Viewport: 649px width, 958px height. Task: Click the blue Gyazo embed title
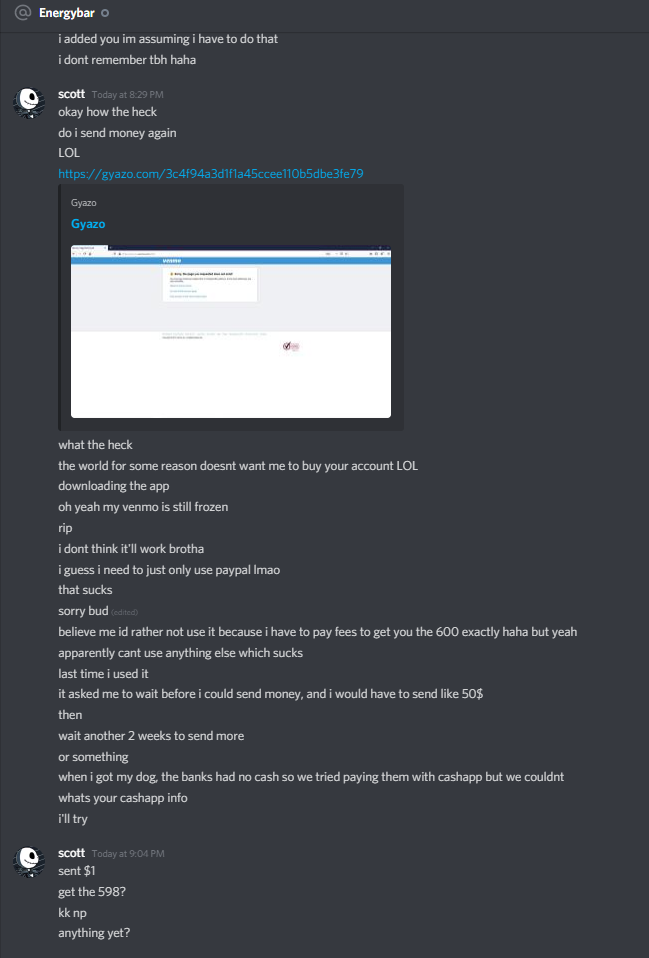tap(88, 224)
